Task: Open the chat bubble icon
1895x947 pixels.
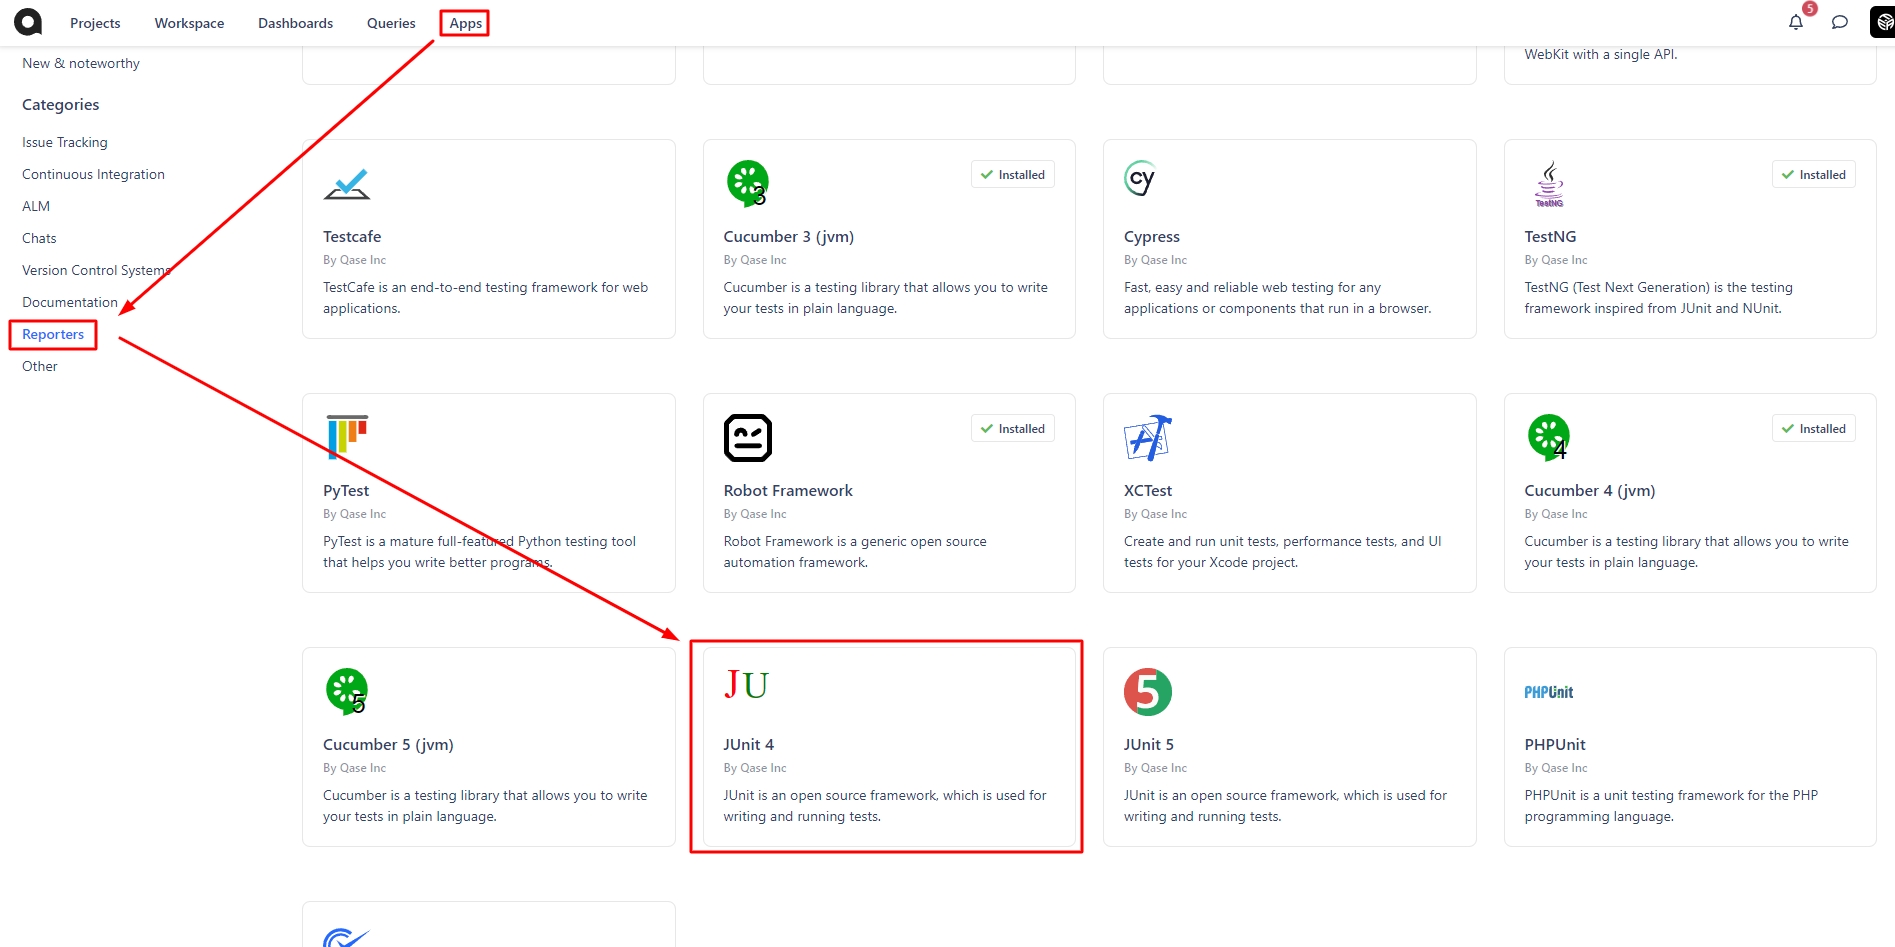Action: click(1839, 22)
